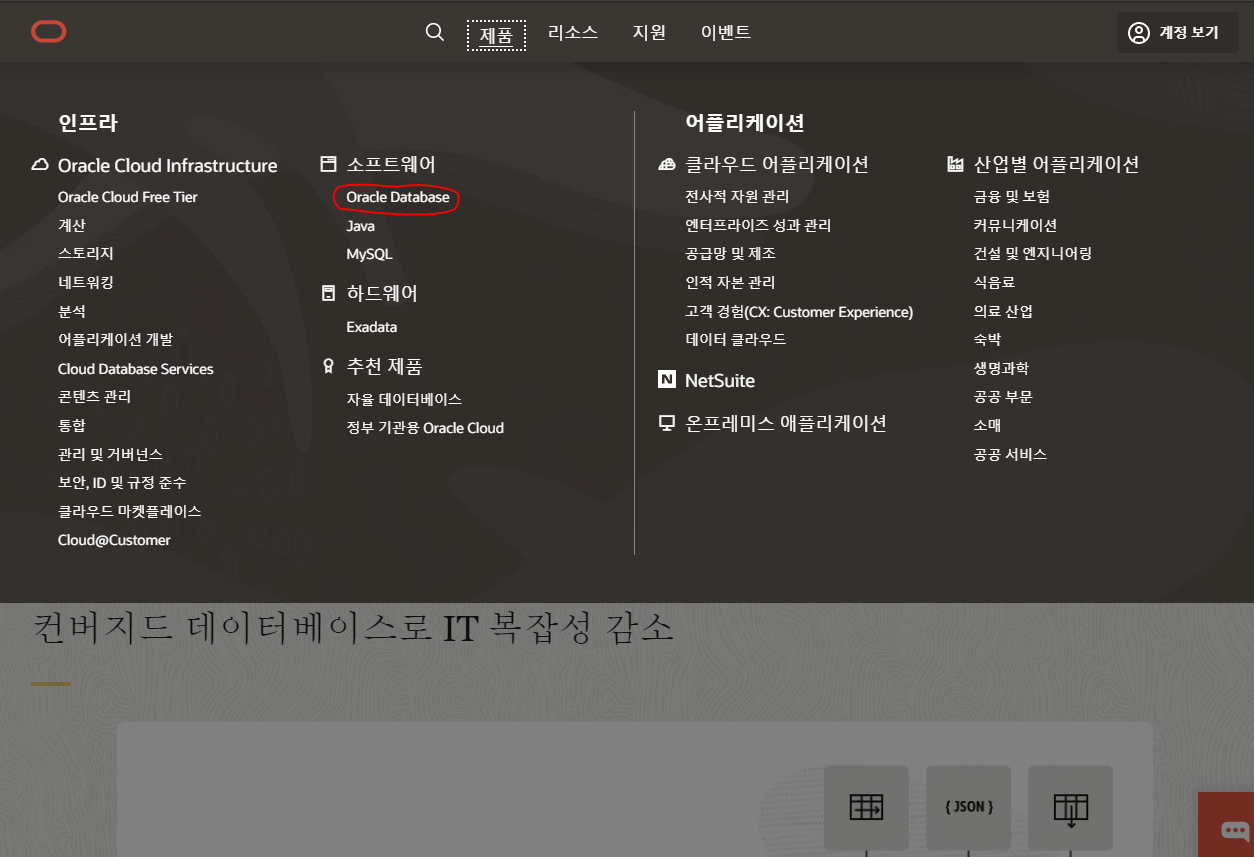
Task: Select the 분석 link
Action: pyautogui.click(x=72, y=311)
